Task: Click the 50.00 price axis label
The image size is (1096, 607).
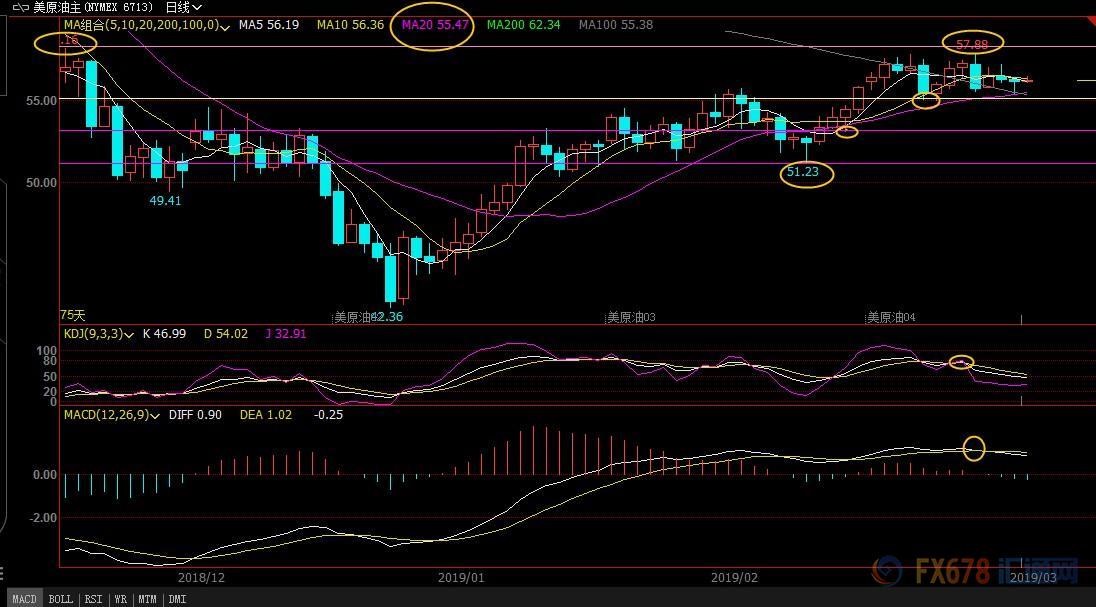Action: 41,183
